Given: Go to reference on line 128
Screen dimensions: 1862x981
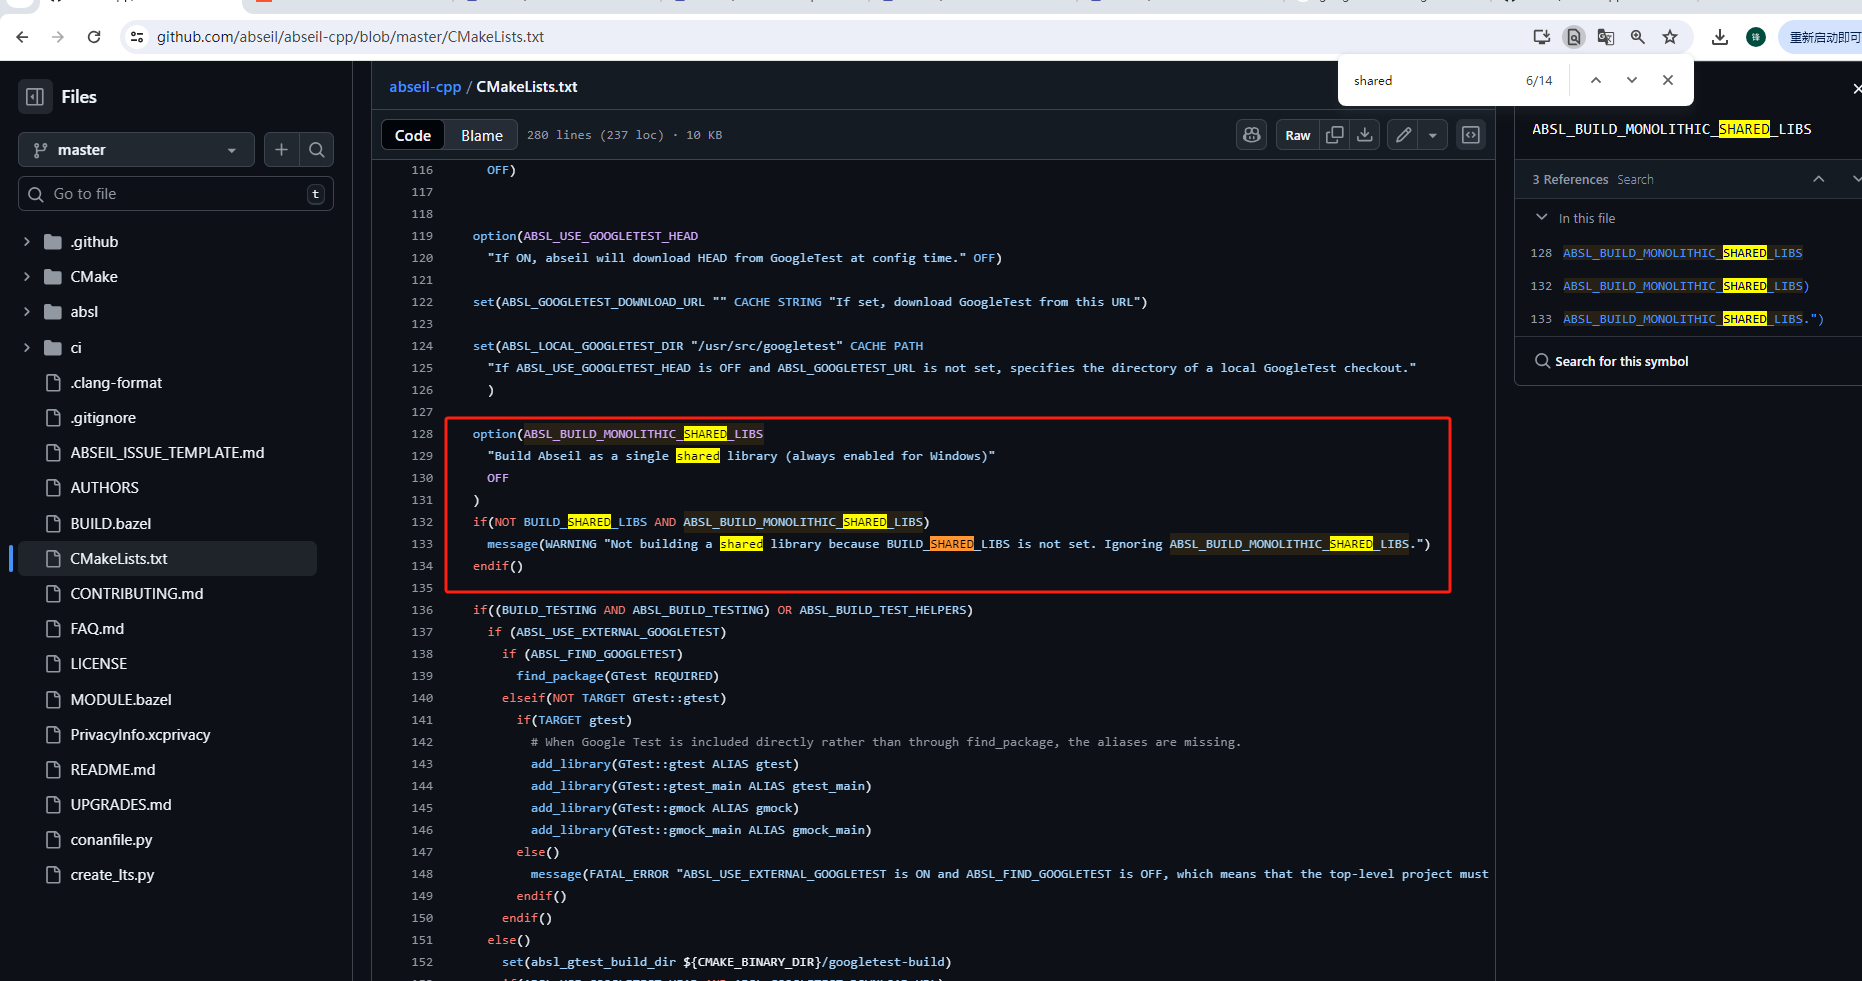Looking at the screenshot, I should [x=1682, y=253].
